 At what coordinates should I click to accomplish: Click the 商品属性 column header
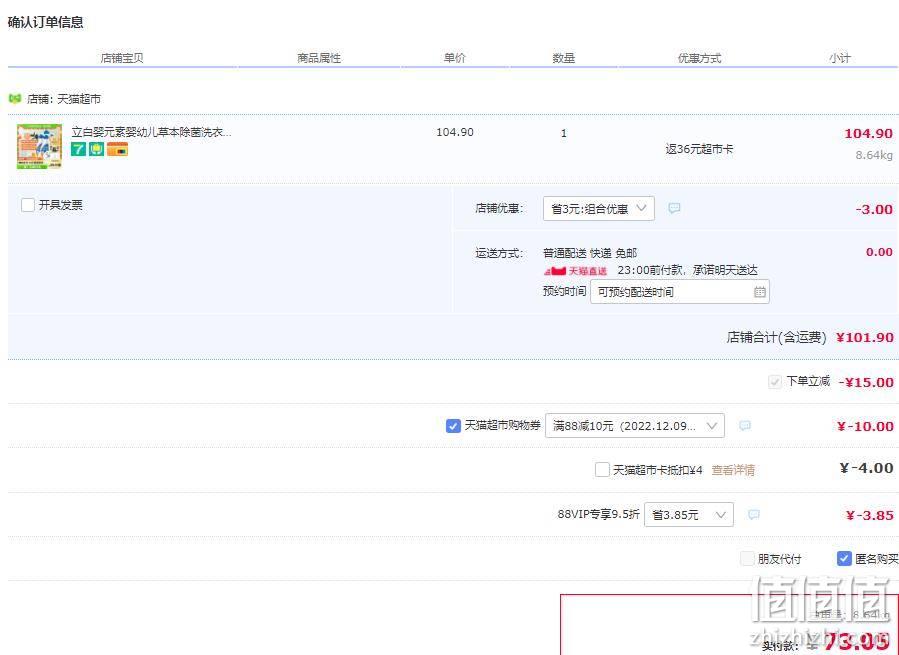click(319, 58)
